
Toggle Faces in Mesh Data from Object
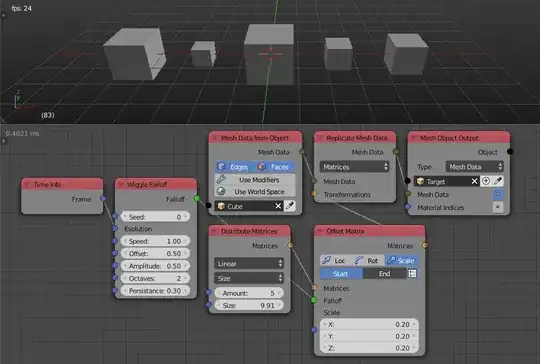click(276, 167)
